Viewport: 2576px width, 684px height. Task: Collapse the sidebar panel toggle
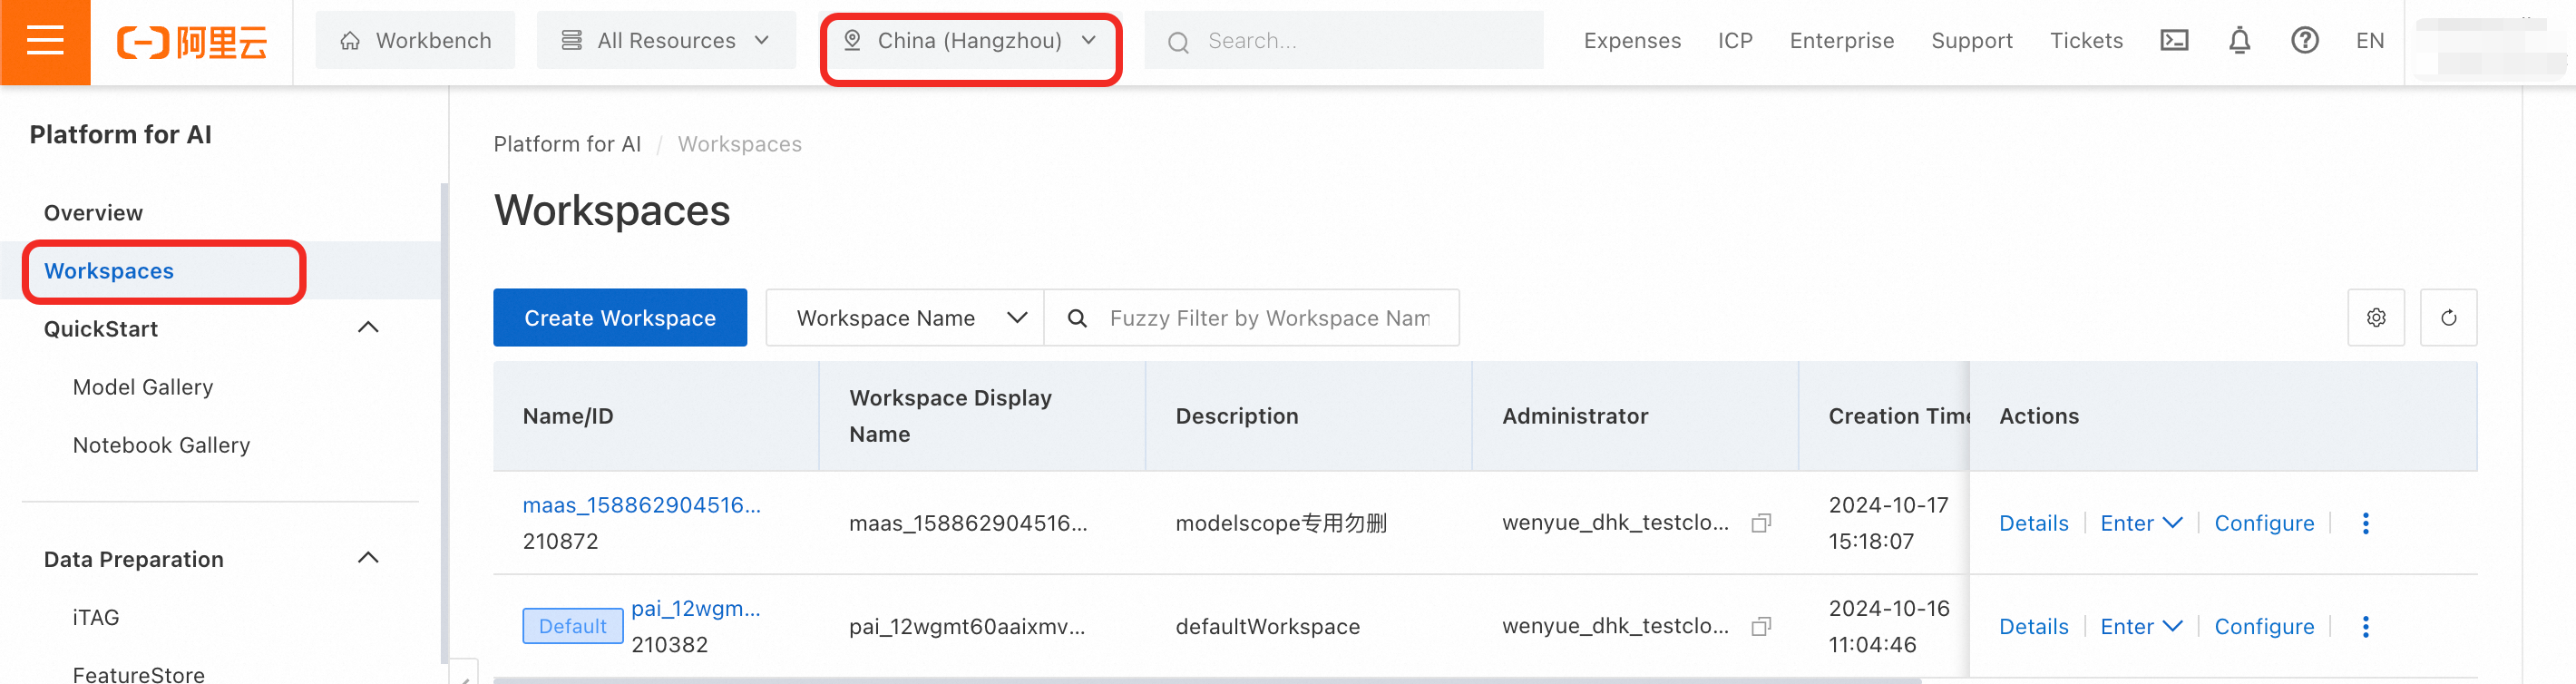click(464, 672)
